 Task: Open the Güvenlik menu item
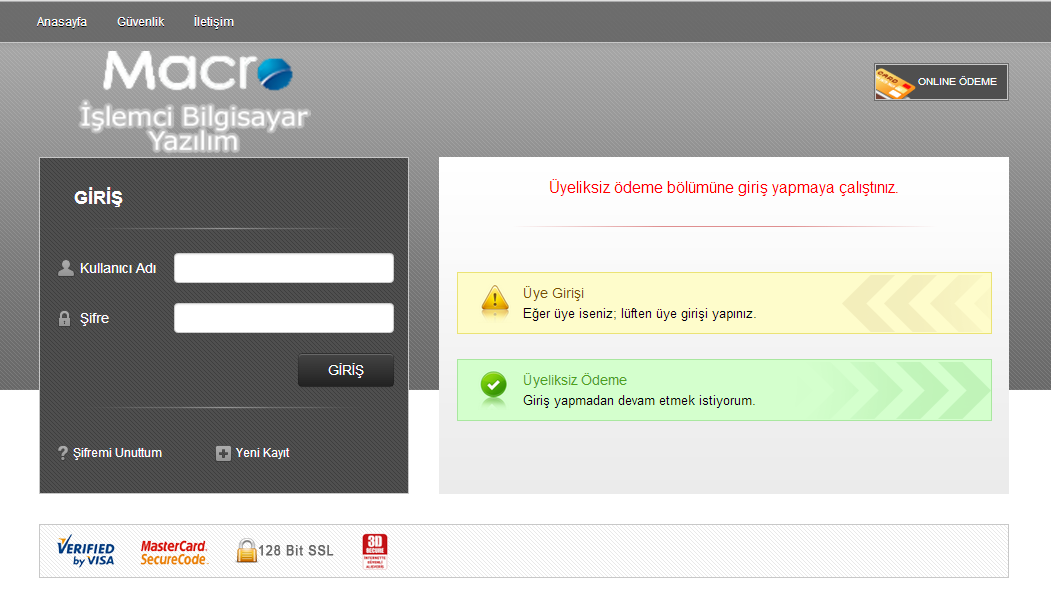coord(140,22)
